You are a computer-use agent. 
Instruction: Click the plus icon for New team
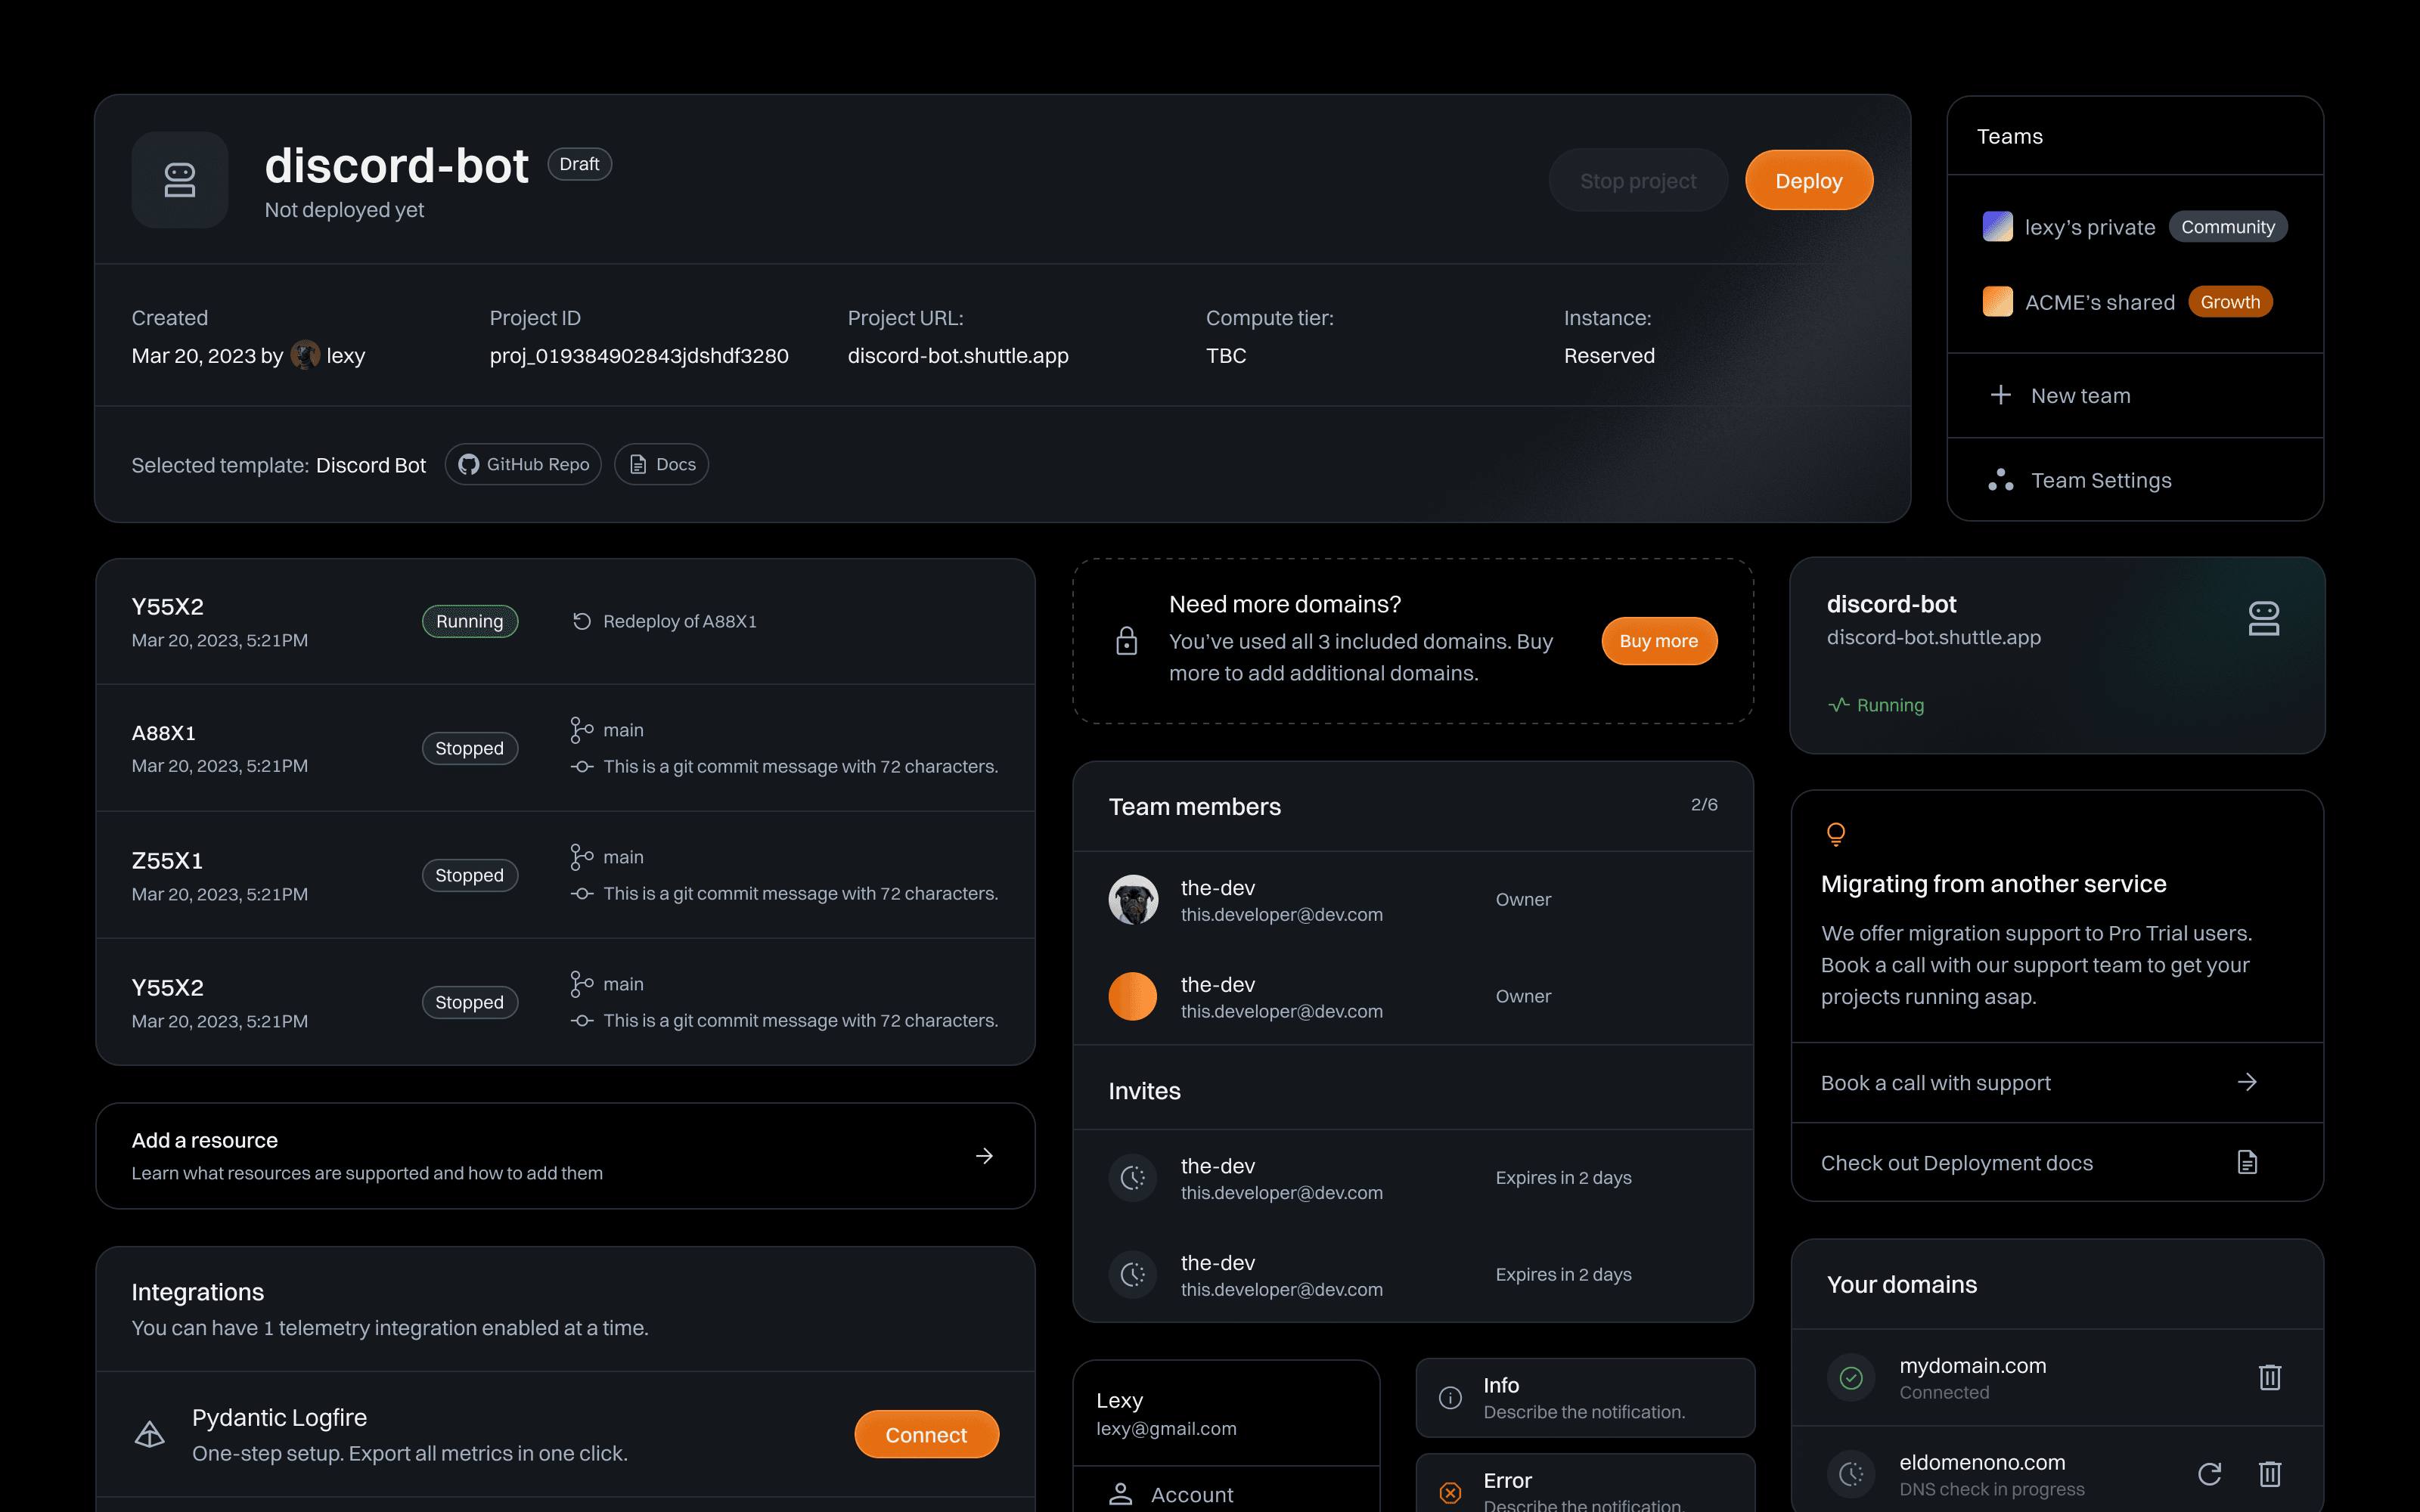pyautogui.click(x=2000, y=395)
